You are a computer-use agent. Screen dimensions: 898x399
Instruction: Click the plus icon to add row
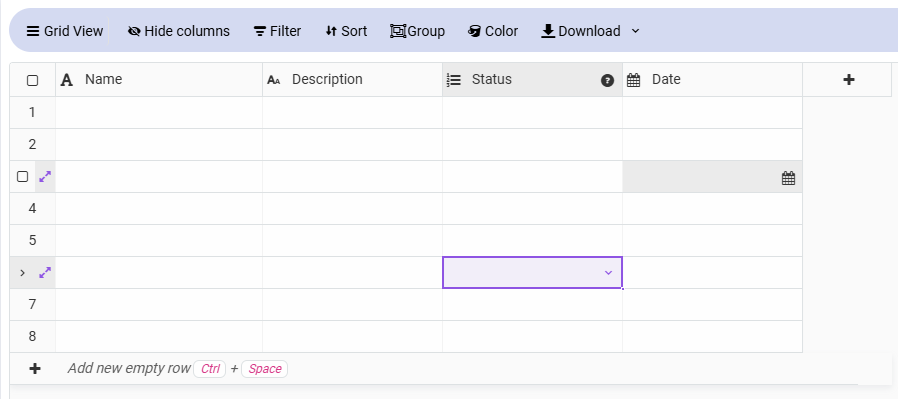(x=35, y=369)
